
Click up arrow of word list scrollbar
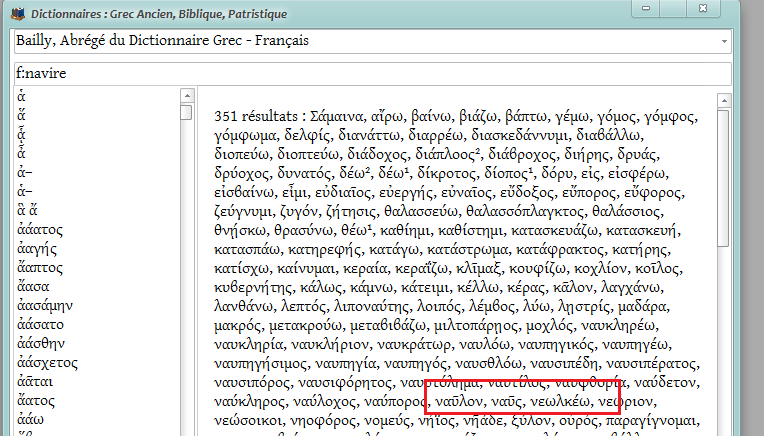click(187, 95)
